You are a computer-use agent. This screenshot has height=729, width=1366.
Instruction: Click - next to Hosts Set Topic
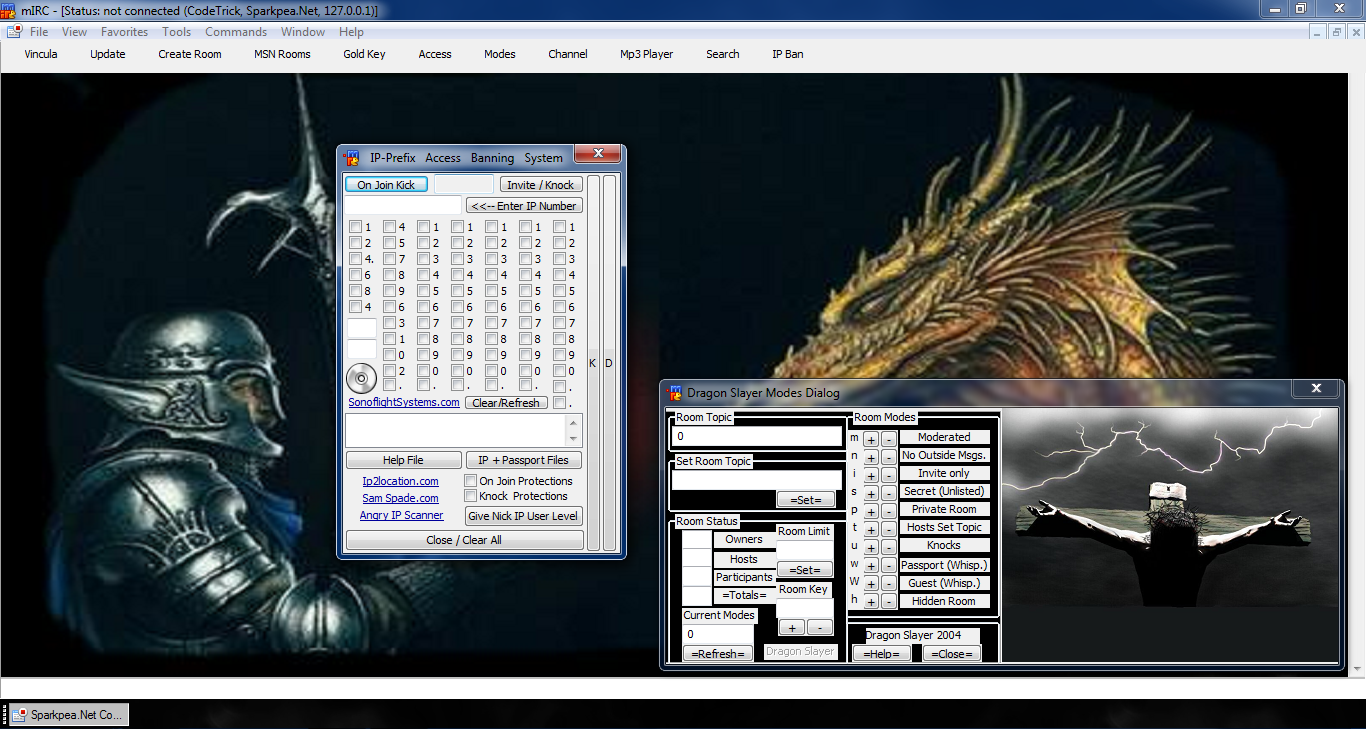tap(889, 529)
